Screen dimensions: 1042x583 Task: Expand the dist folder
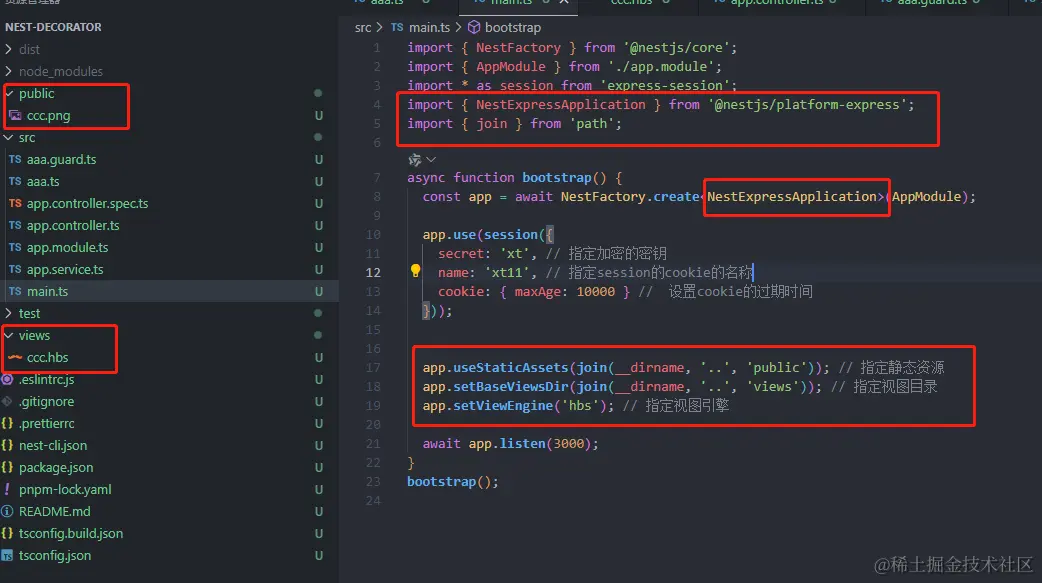click(8, 49)
